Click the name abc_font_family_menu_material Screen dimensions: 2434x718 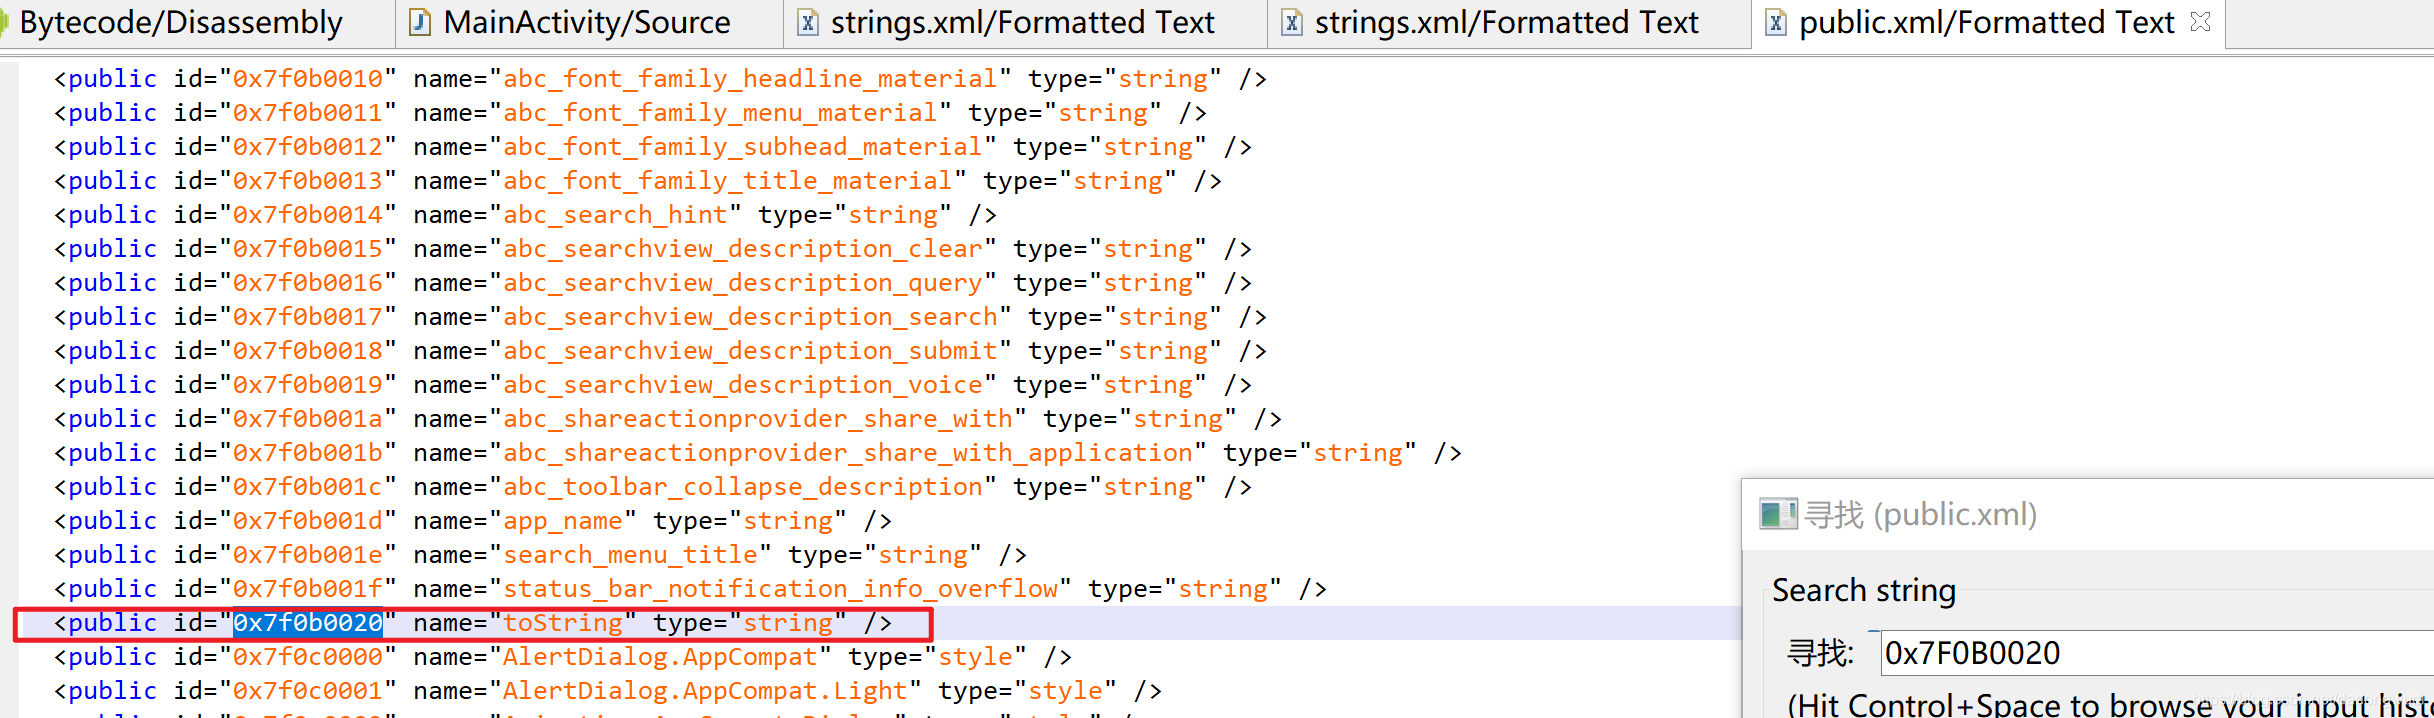[720, 113]
